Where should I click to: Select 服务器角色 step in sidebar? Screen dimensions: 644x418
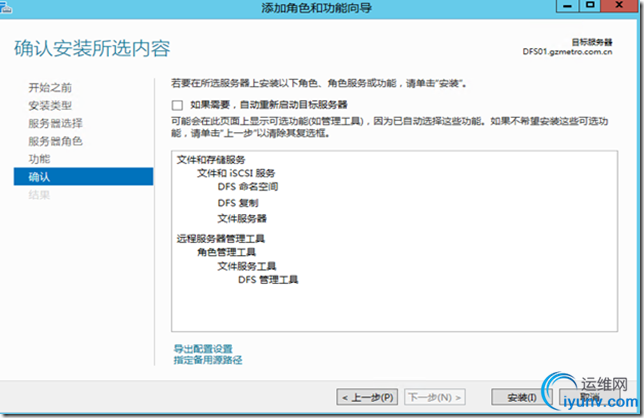[55, 141]
